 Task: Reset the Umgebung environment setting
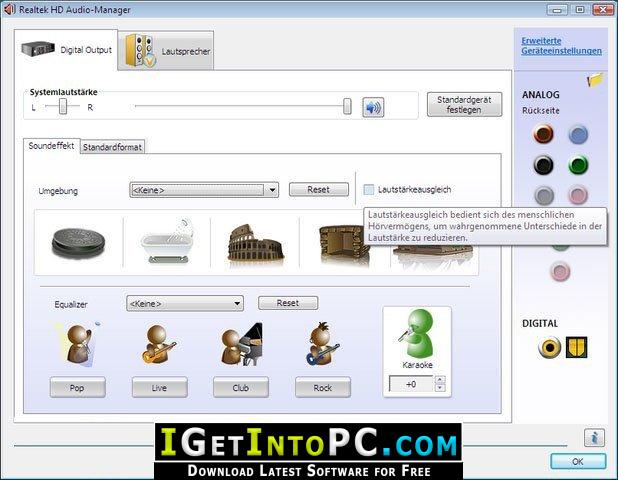click(318, 190)
